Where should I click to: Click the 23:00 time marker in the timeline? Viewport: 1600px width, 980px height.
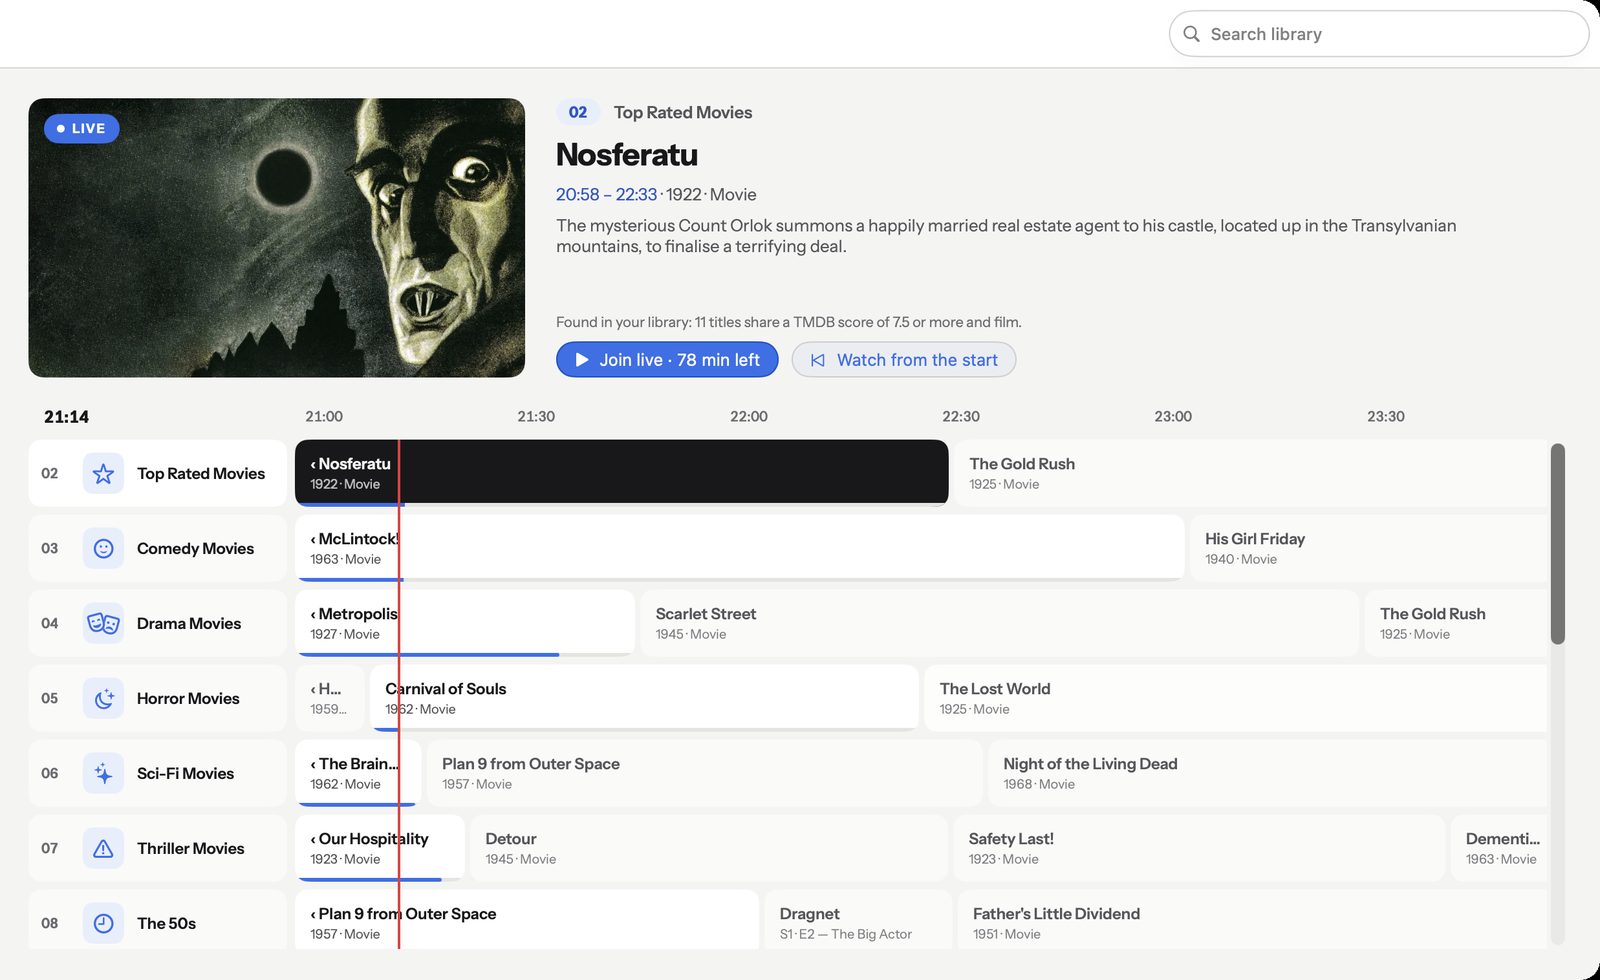coord(1173,416)
